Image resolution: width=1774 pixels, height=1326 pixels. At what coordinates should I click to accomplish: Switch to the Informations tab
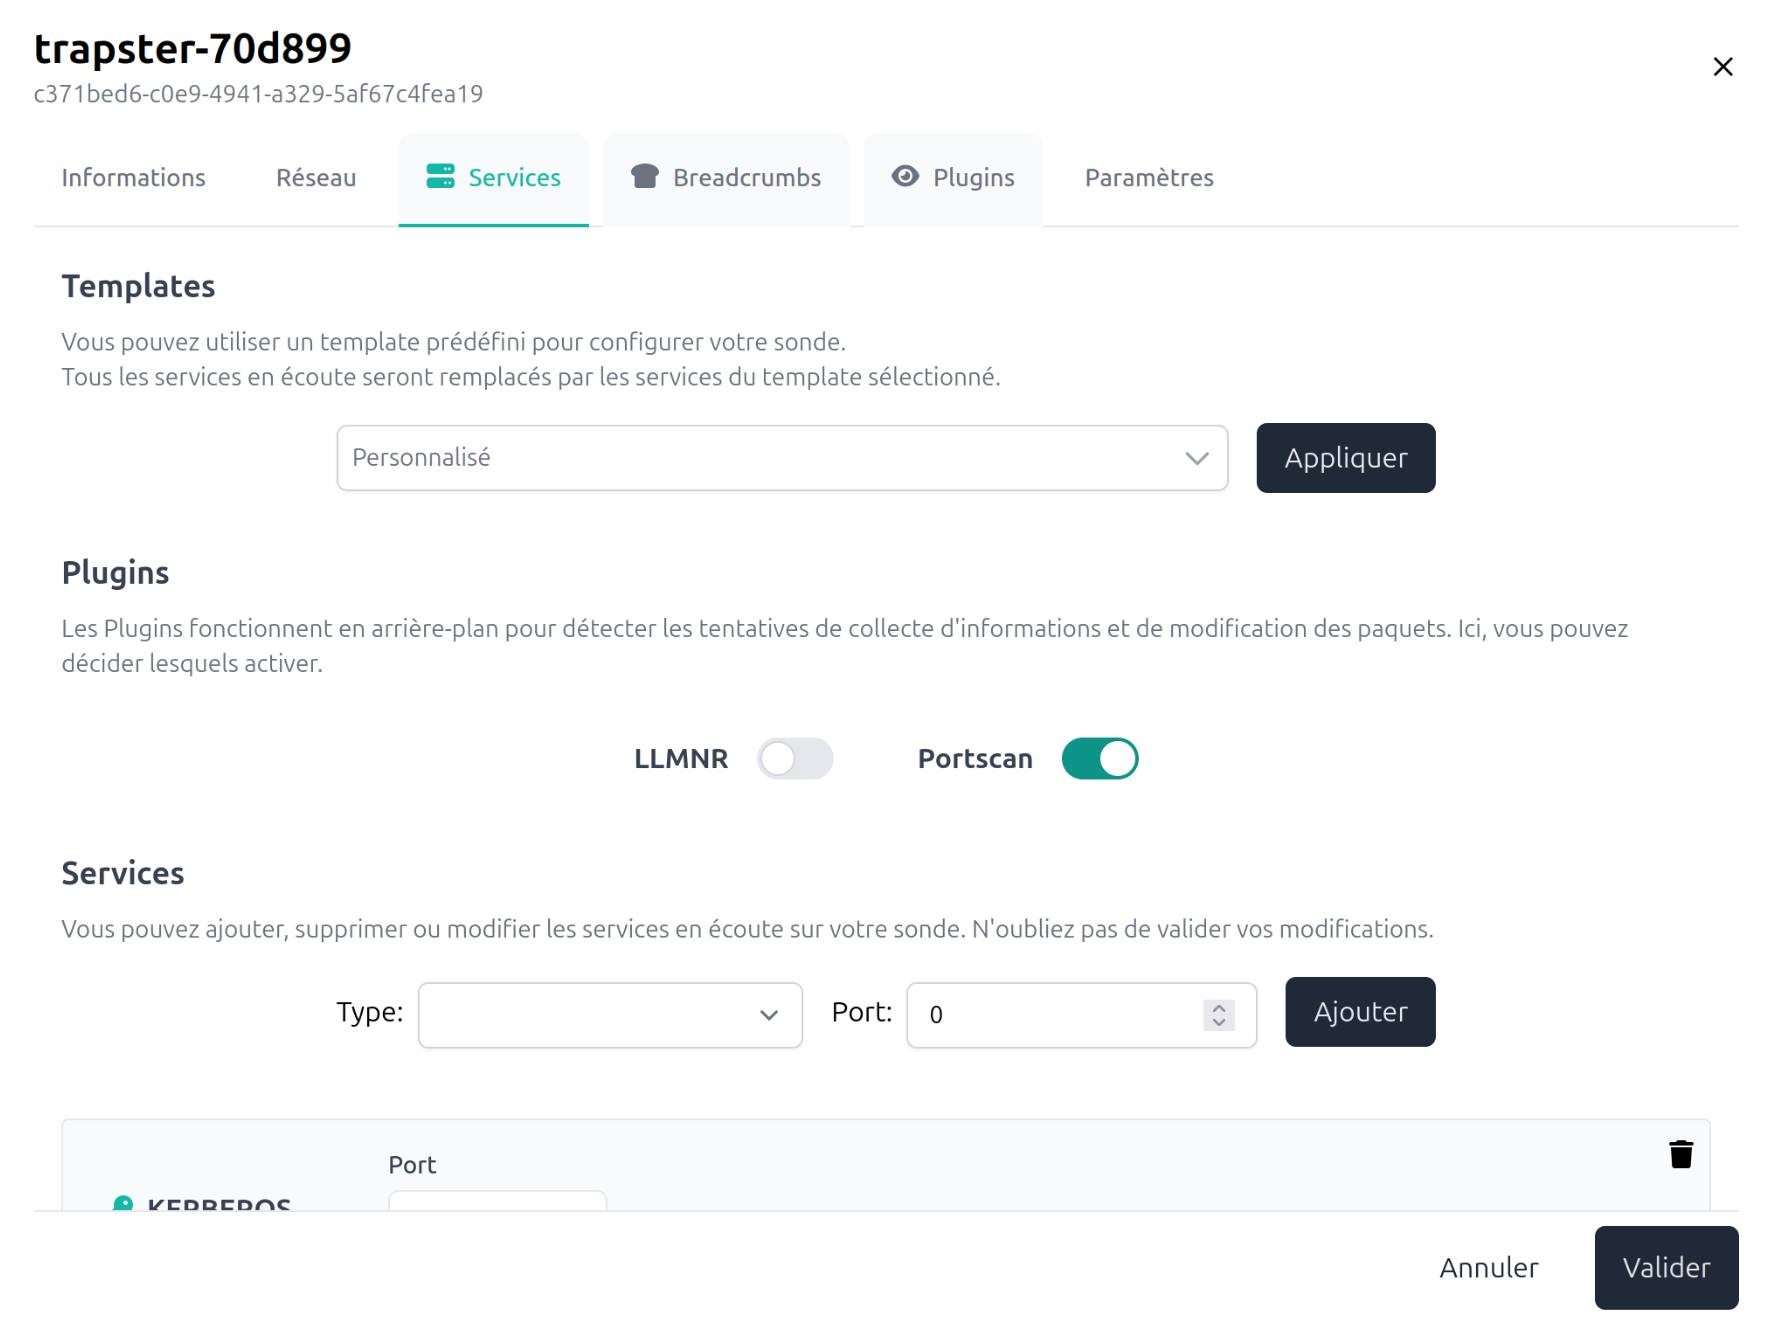point(133,178)
